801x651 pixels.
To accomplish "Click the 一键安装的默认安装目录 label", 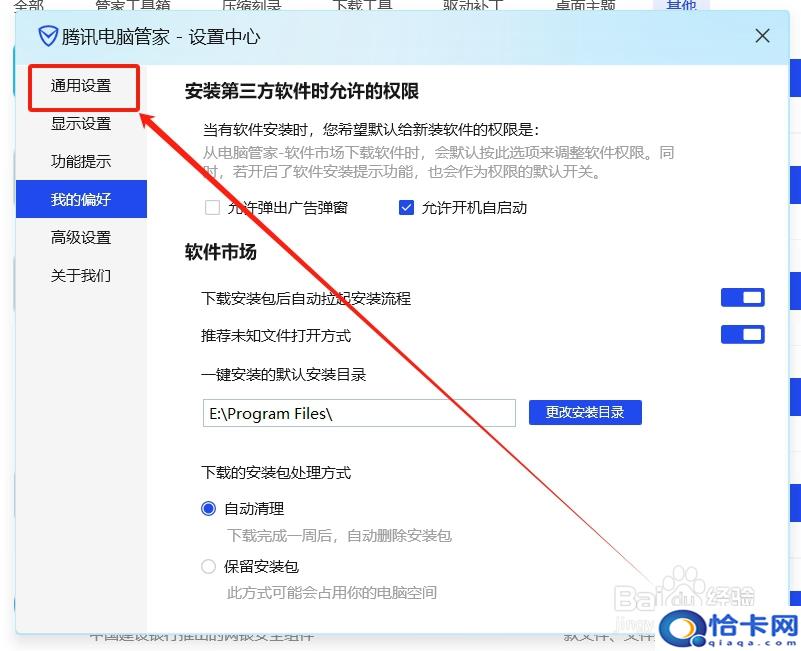I will [x=284, y=375].
